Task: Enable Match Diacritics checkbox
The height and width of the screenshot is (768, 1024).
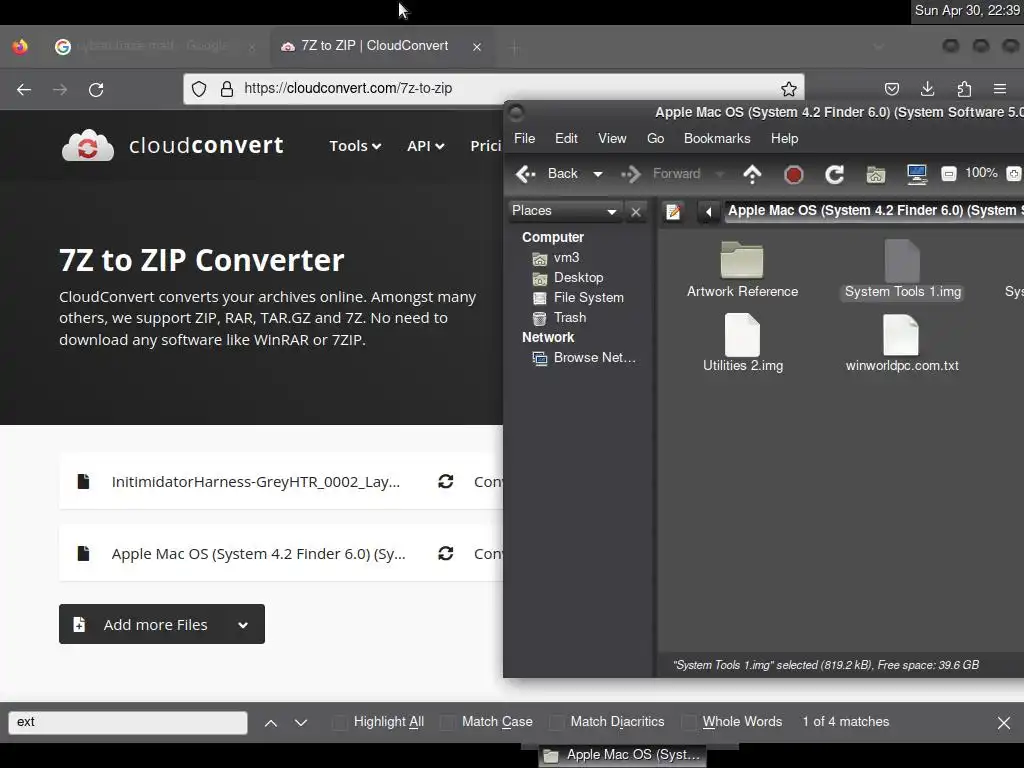Action: point(556,722)
